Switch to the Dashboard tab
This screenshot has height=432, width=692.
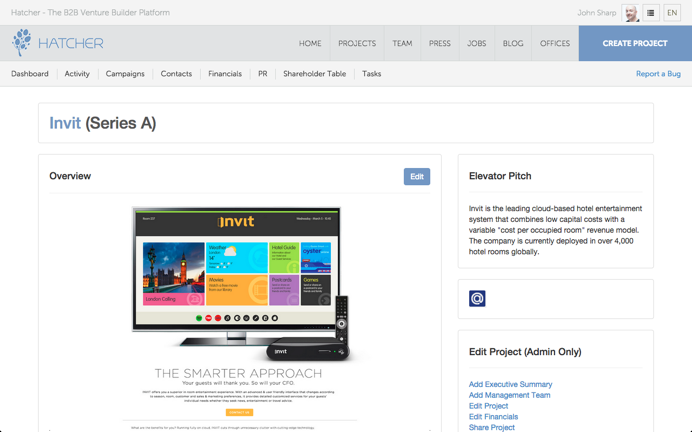30,74
